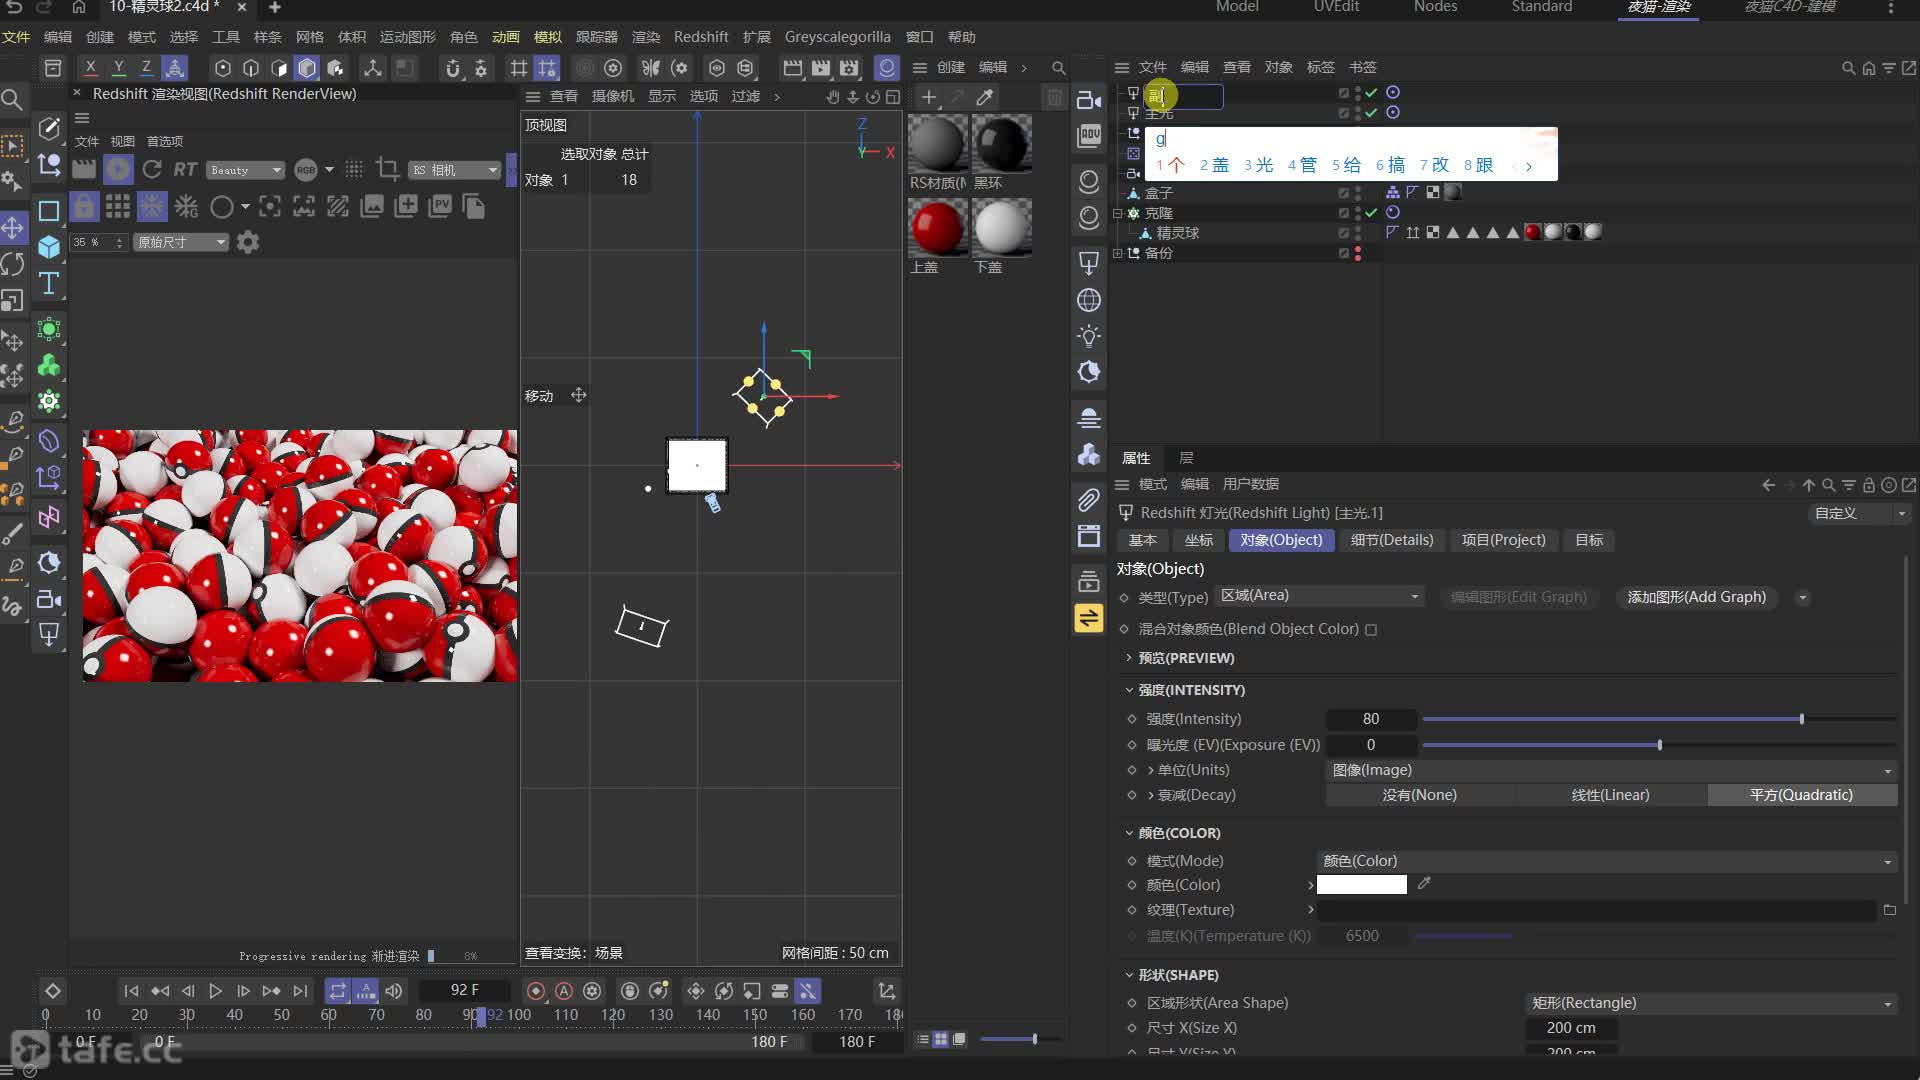This screenshot has height=1080, width=1920.
Task: Switch to the Nodes layout tab
Action: [1435, 7]
